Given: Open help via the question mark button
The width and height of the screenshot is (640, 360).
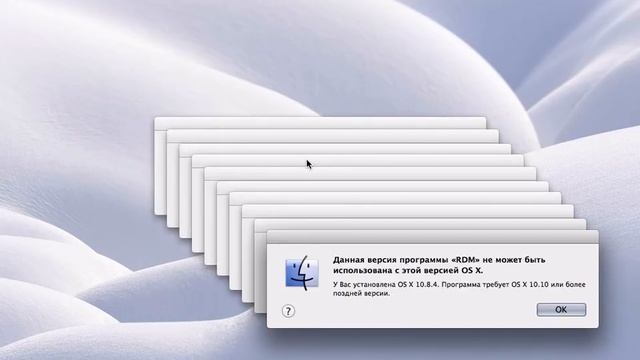Looking at the screenshot, I should tap(288, 311).
